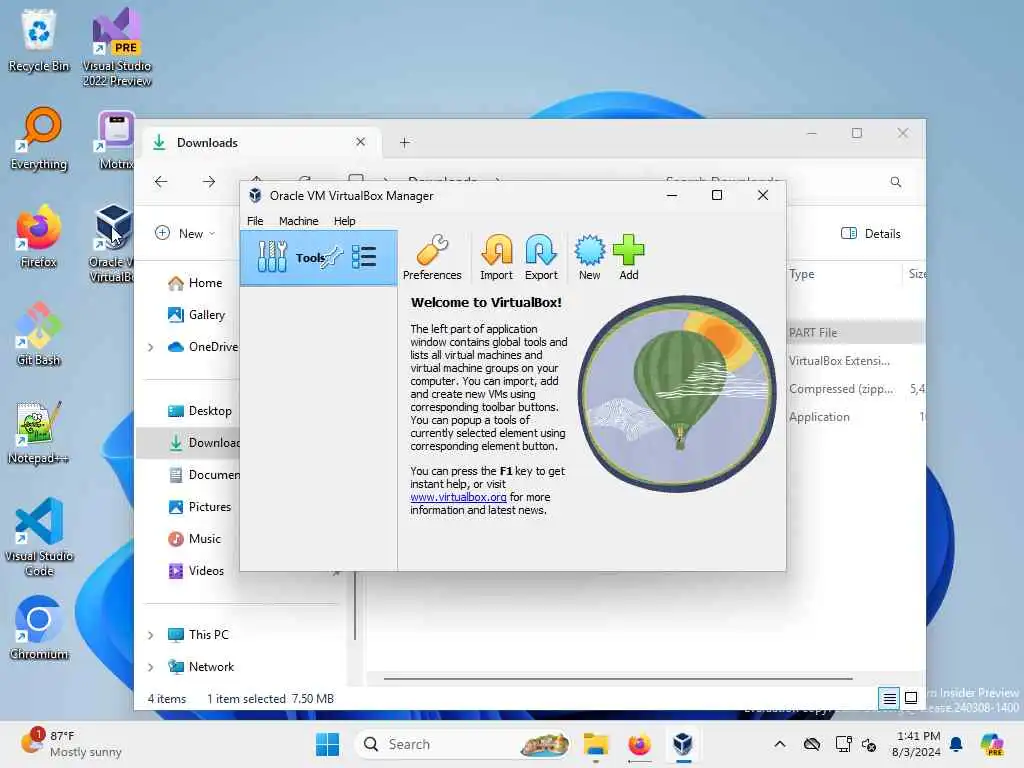The image size is (1024, 768).
Task: Go forward in File Explorer
Action: [209, 182]
